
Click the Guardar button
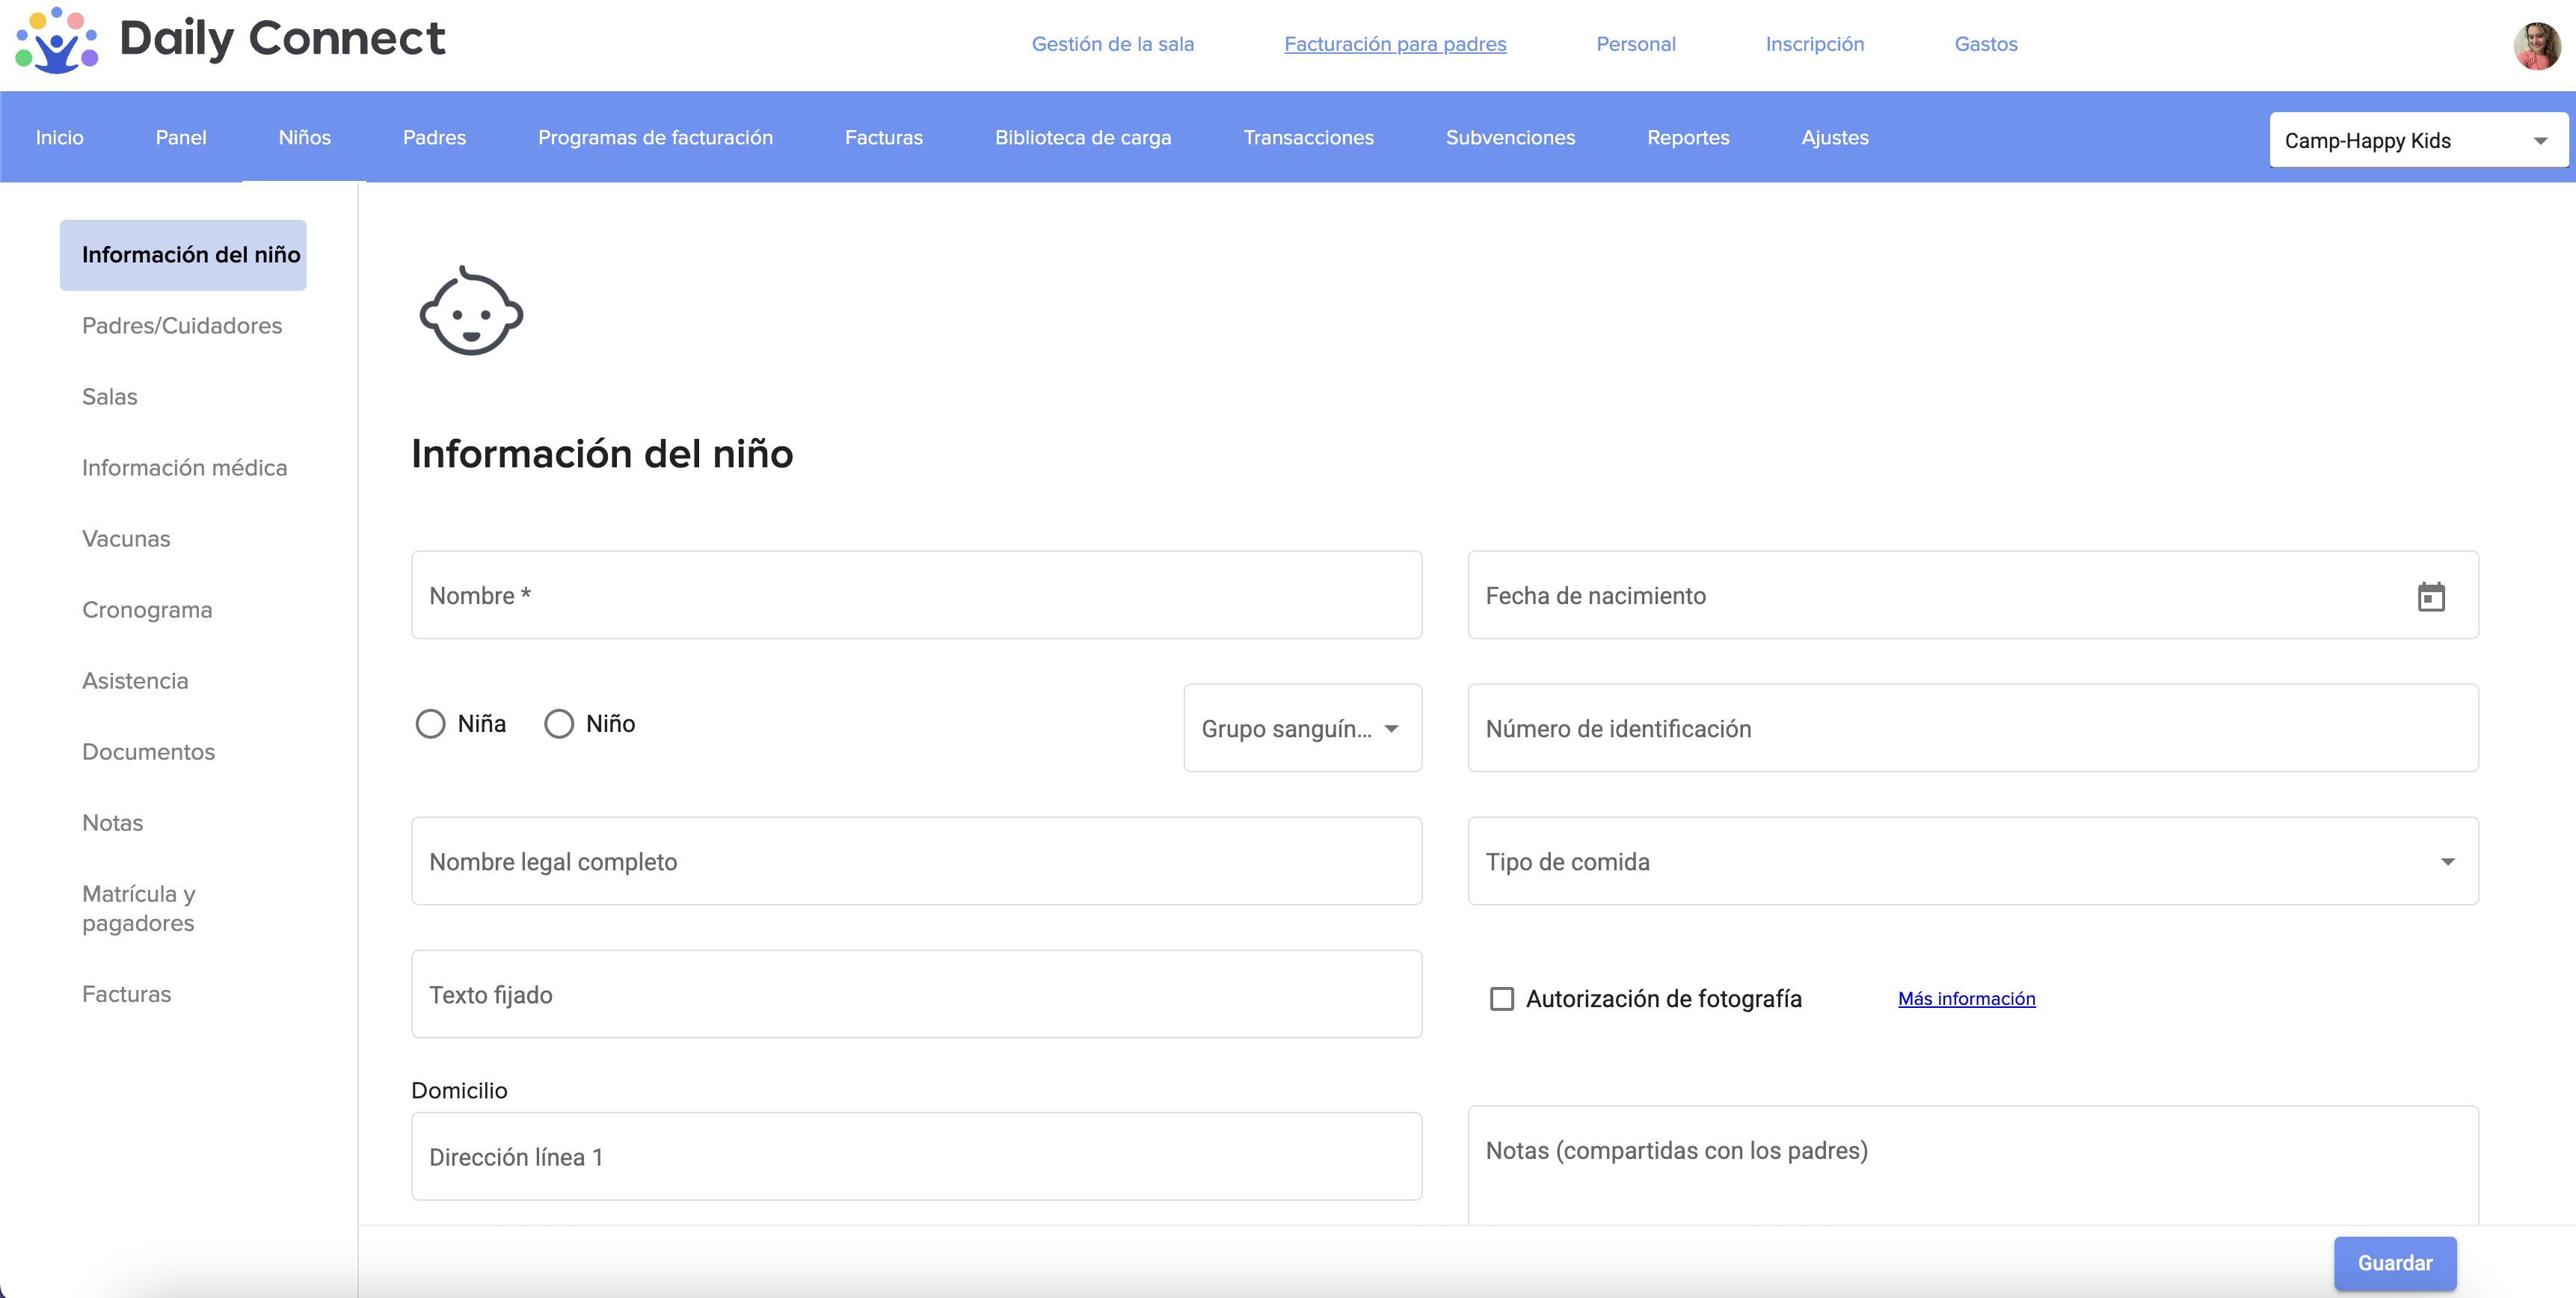[2394, 1263]
